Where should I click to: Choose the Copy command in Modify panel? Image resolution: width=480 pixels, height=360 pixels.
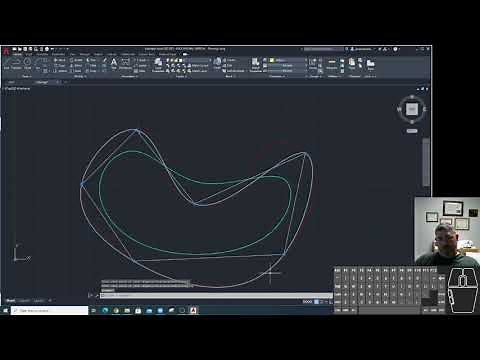[60, 65]
